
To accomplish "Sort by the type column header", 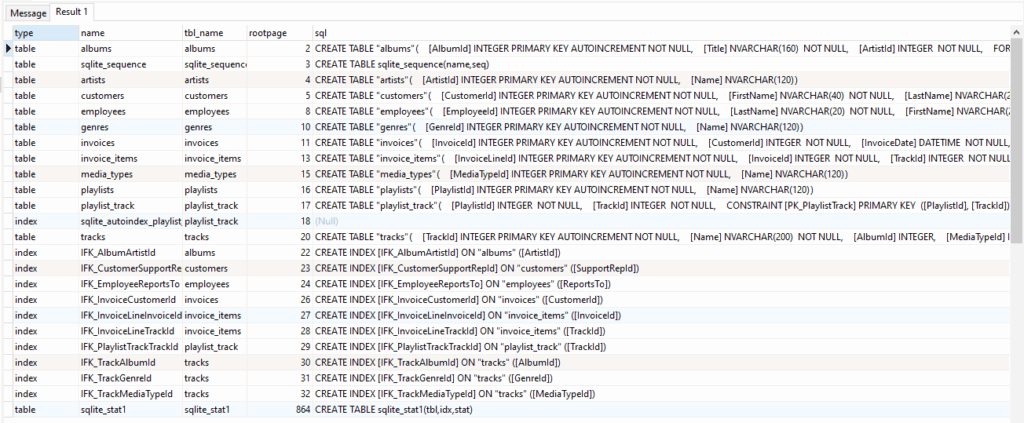I will 45,33.
